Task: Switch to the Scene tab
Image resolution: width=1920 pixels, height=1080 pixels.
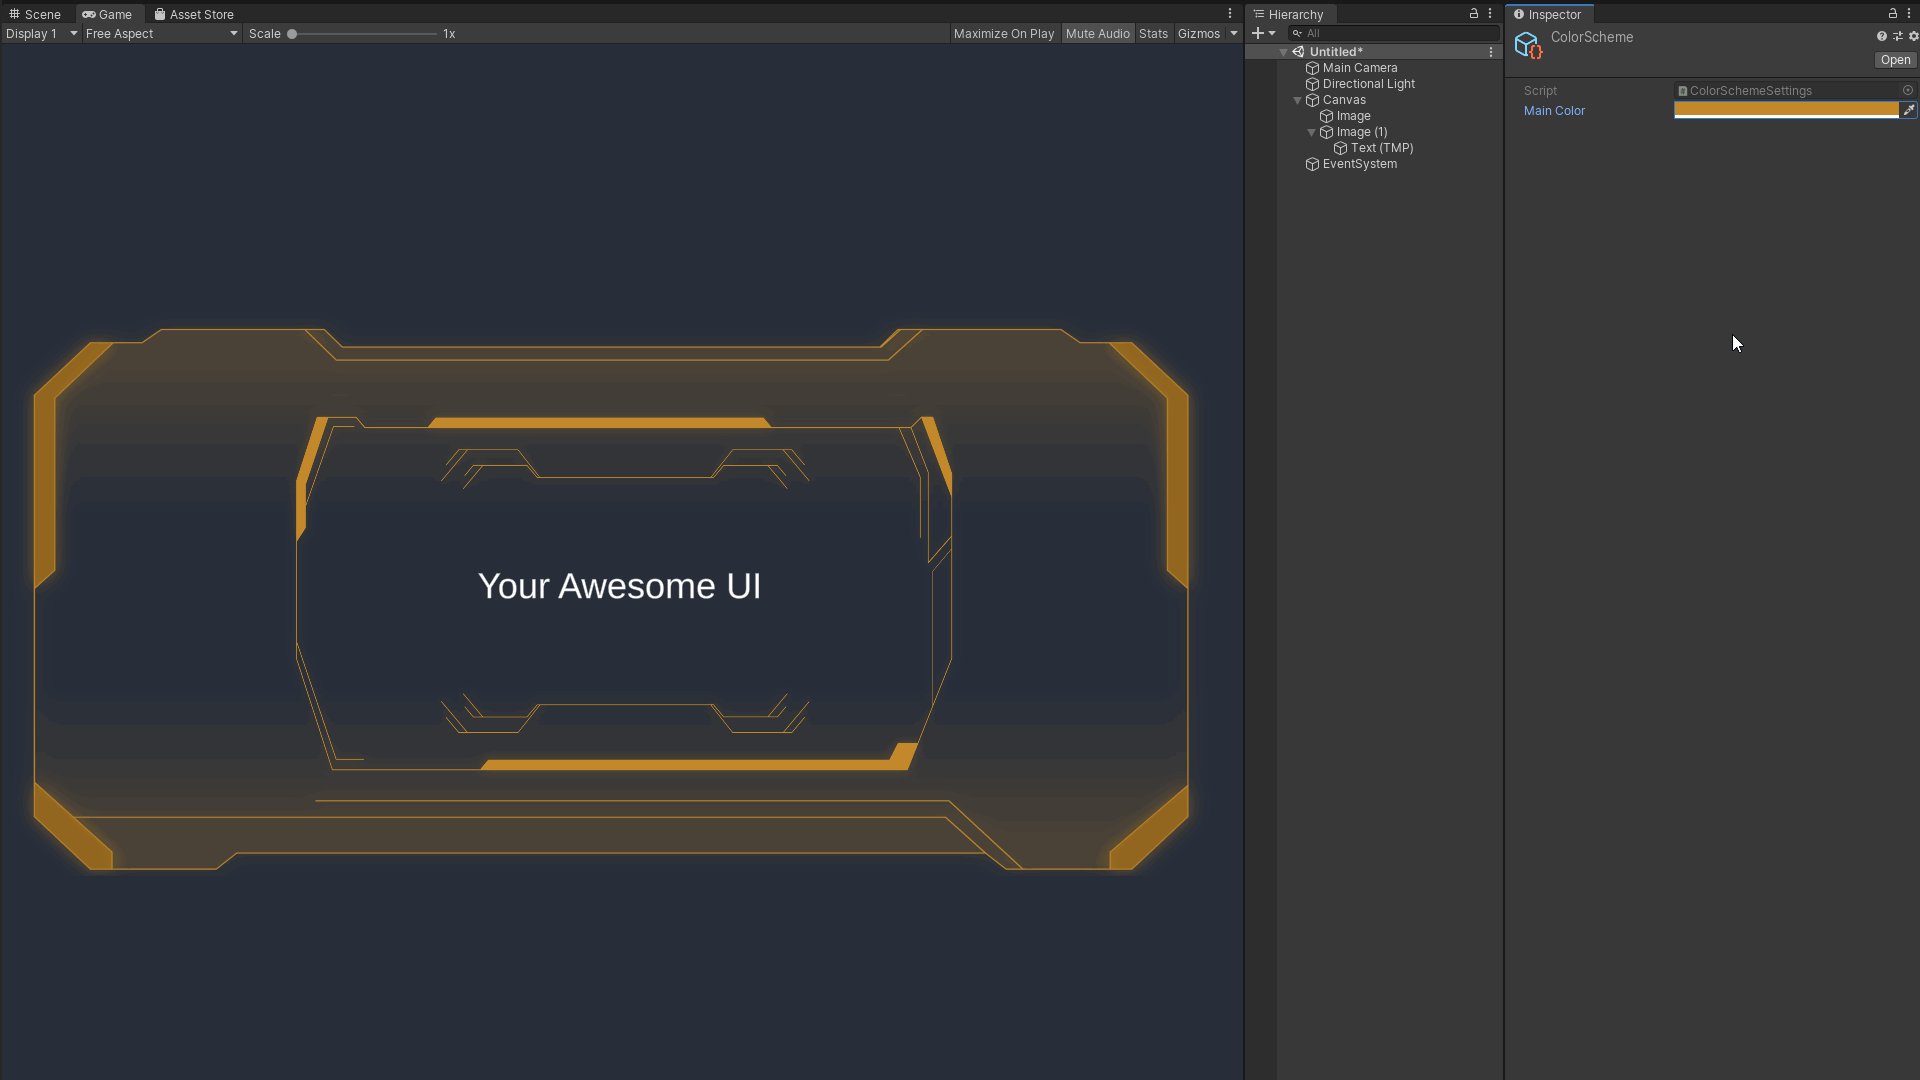Action: point(35,14)
